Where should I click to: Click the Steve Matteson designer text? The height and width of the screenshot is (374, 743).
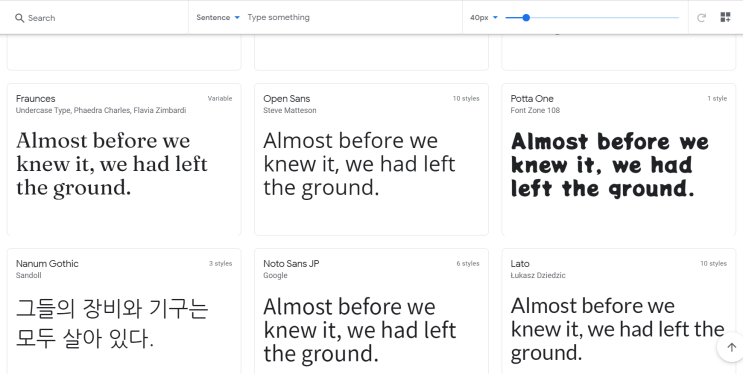(290, 110)
